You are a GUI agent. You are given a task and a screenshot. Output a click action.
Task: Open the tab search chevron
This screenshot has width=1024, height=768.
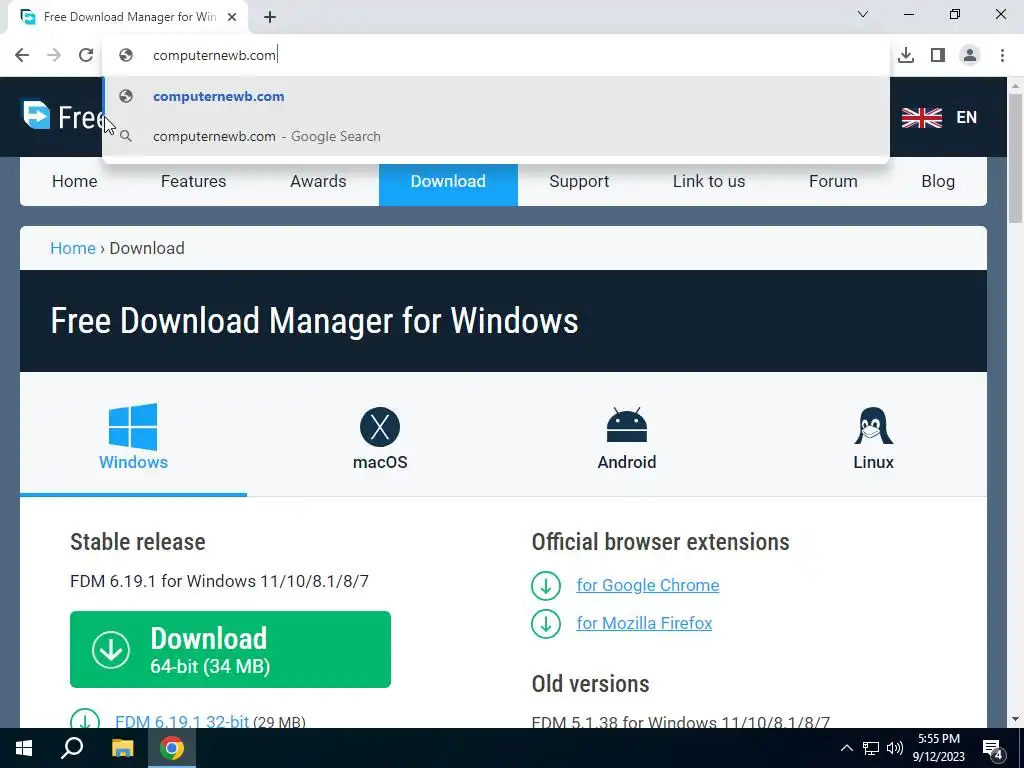tap(863, 14)
